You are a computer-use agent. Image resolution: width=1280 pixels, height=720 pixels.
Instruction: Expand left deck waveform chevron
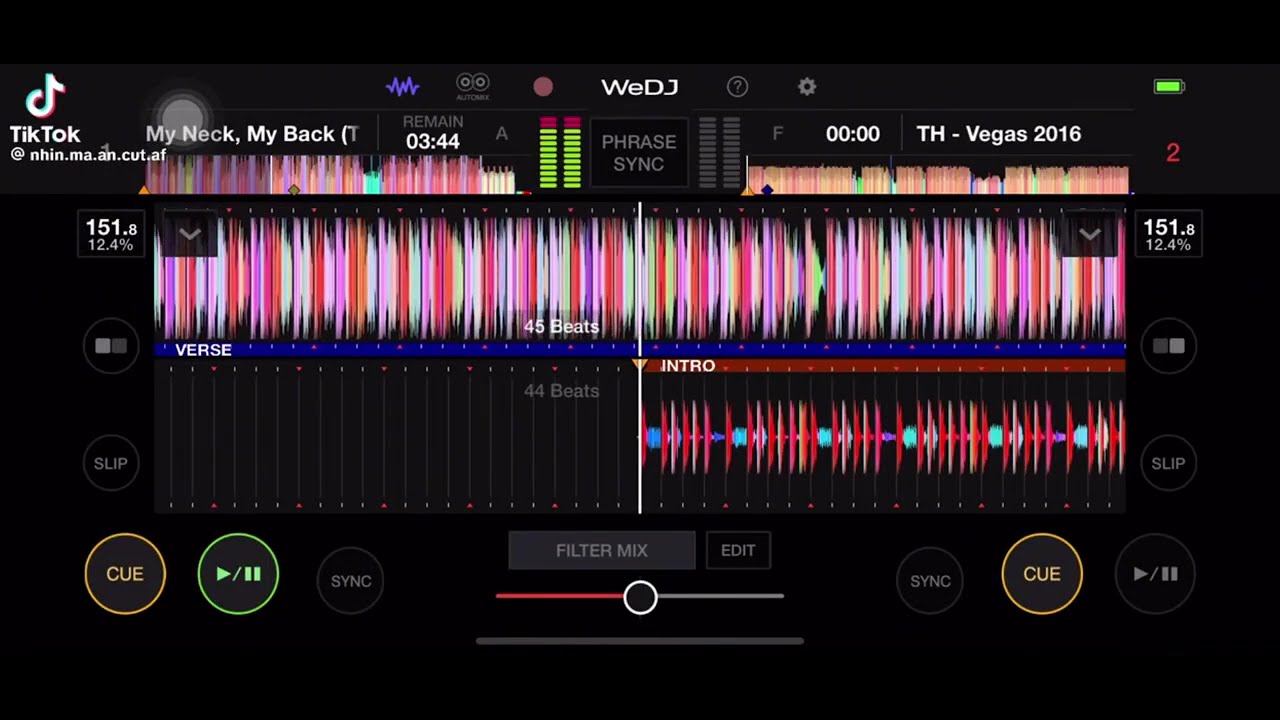coord(190,235)
